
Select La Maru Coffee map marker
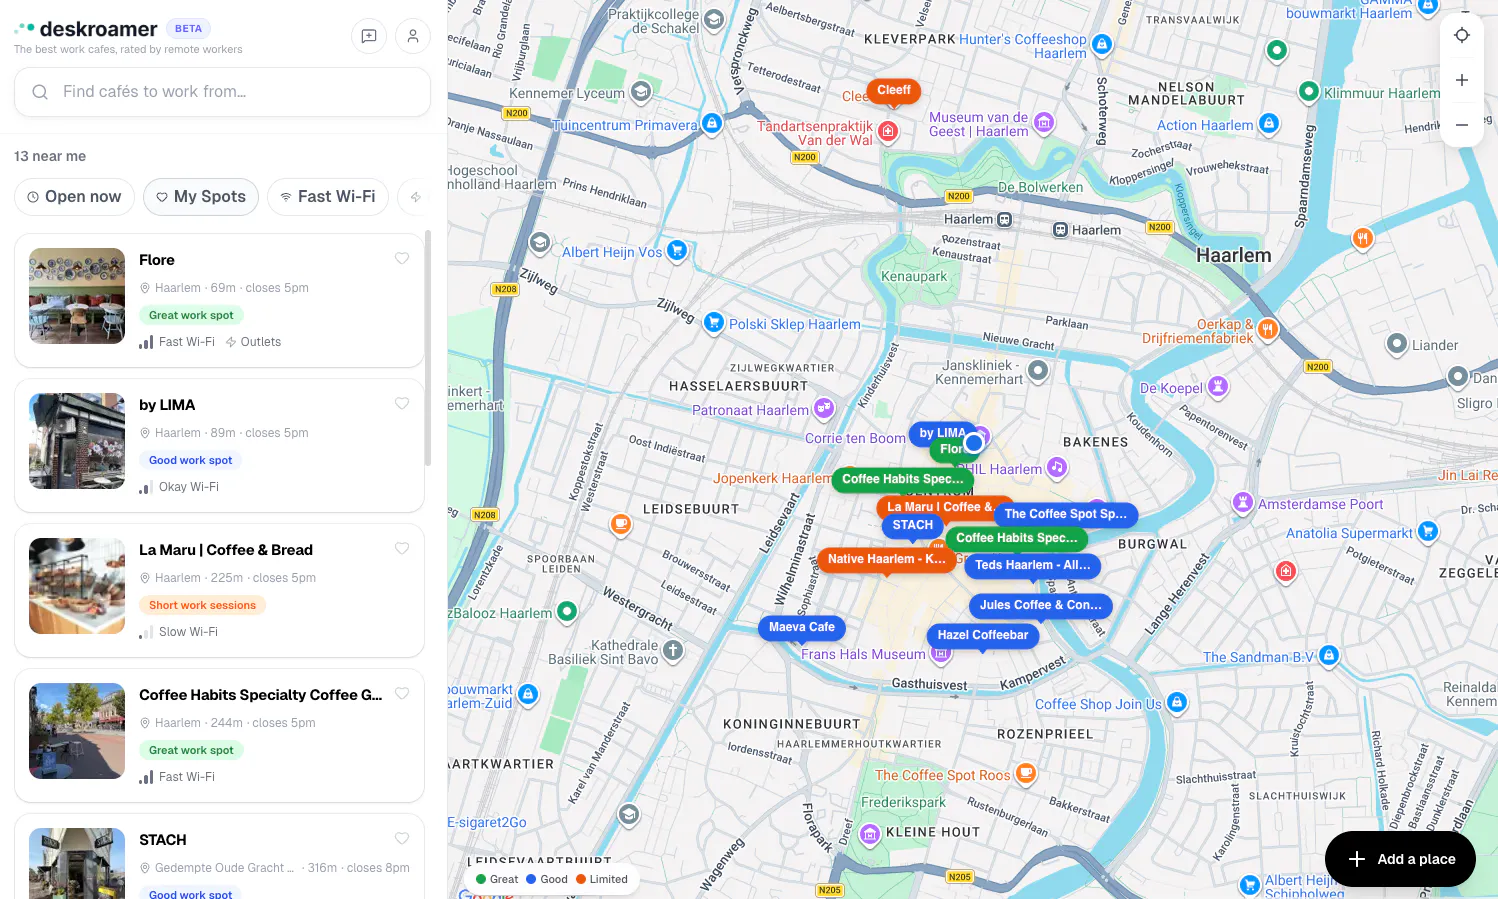[x=940, y=507]
